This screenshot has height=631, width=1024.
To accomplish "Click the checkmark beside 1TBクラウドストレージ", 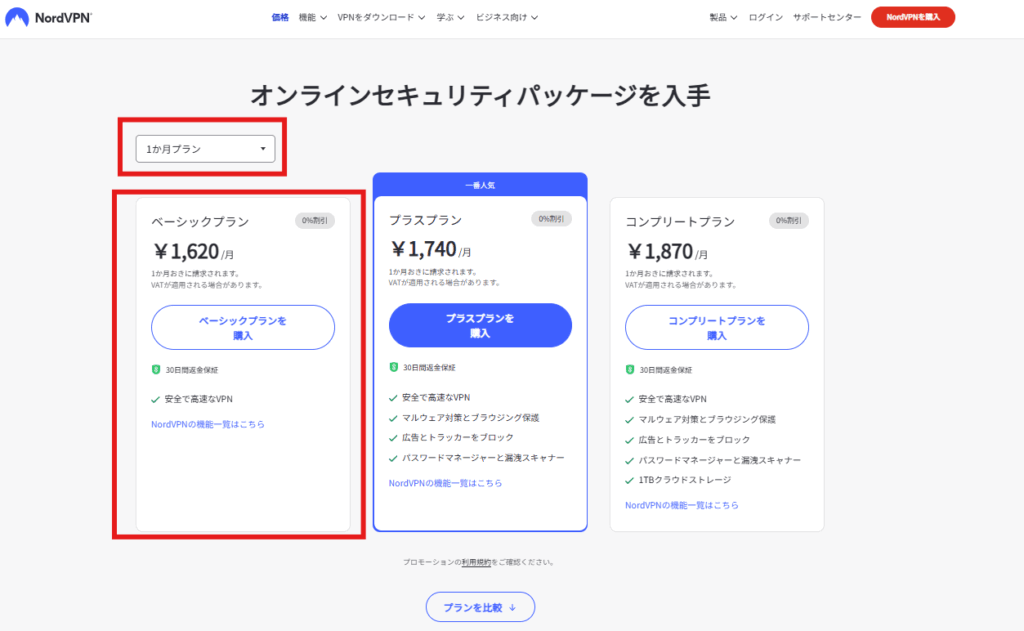I will tap(630, 481).
